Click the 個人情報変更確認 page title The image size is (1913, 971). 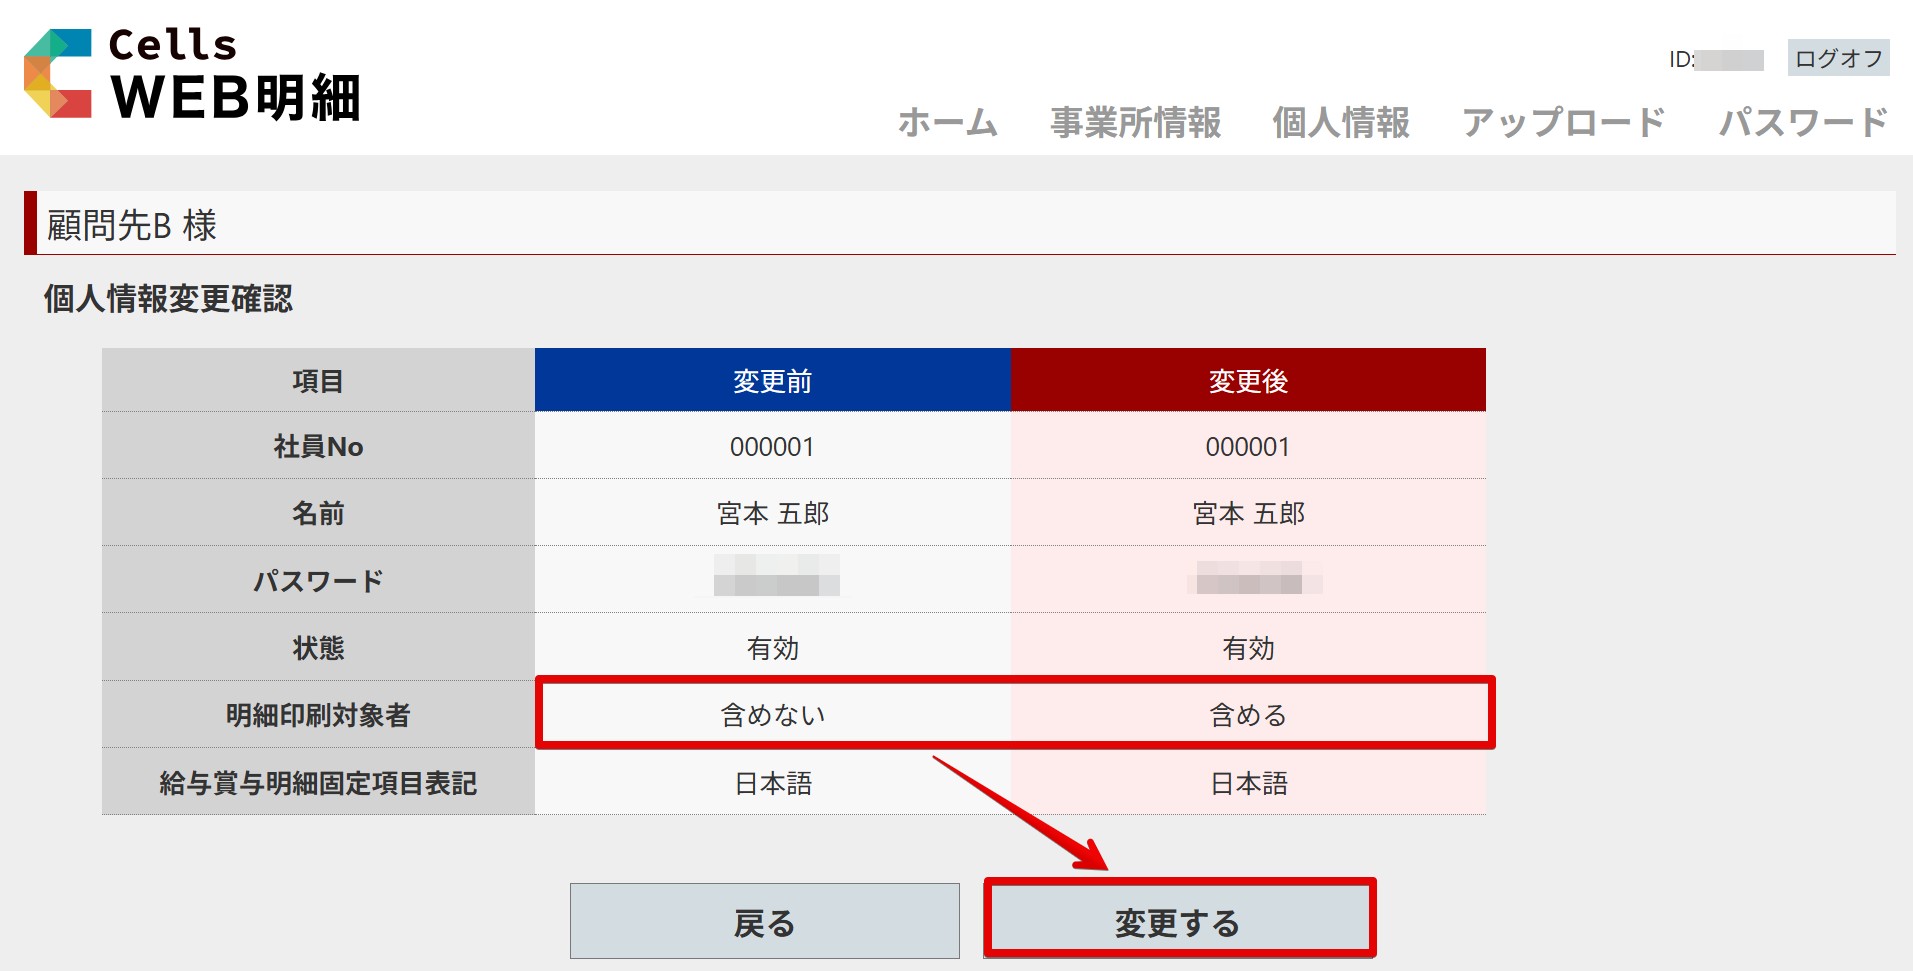[168, 299]
